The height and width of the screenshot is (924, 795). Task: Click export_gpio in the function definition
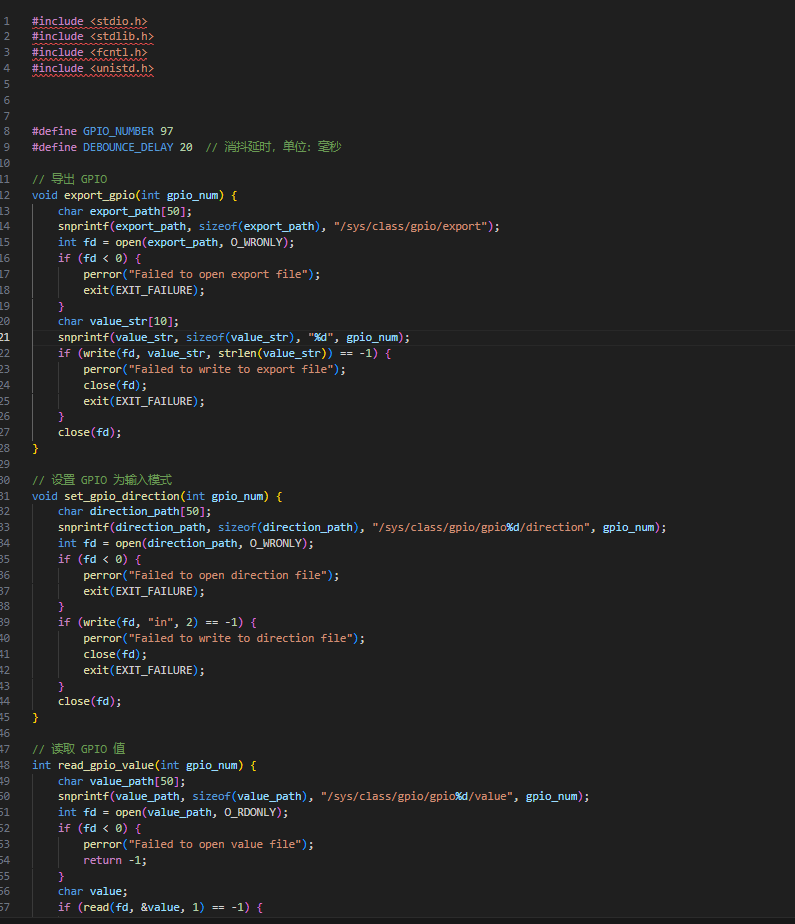(97, 195)
